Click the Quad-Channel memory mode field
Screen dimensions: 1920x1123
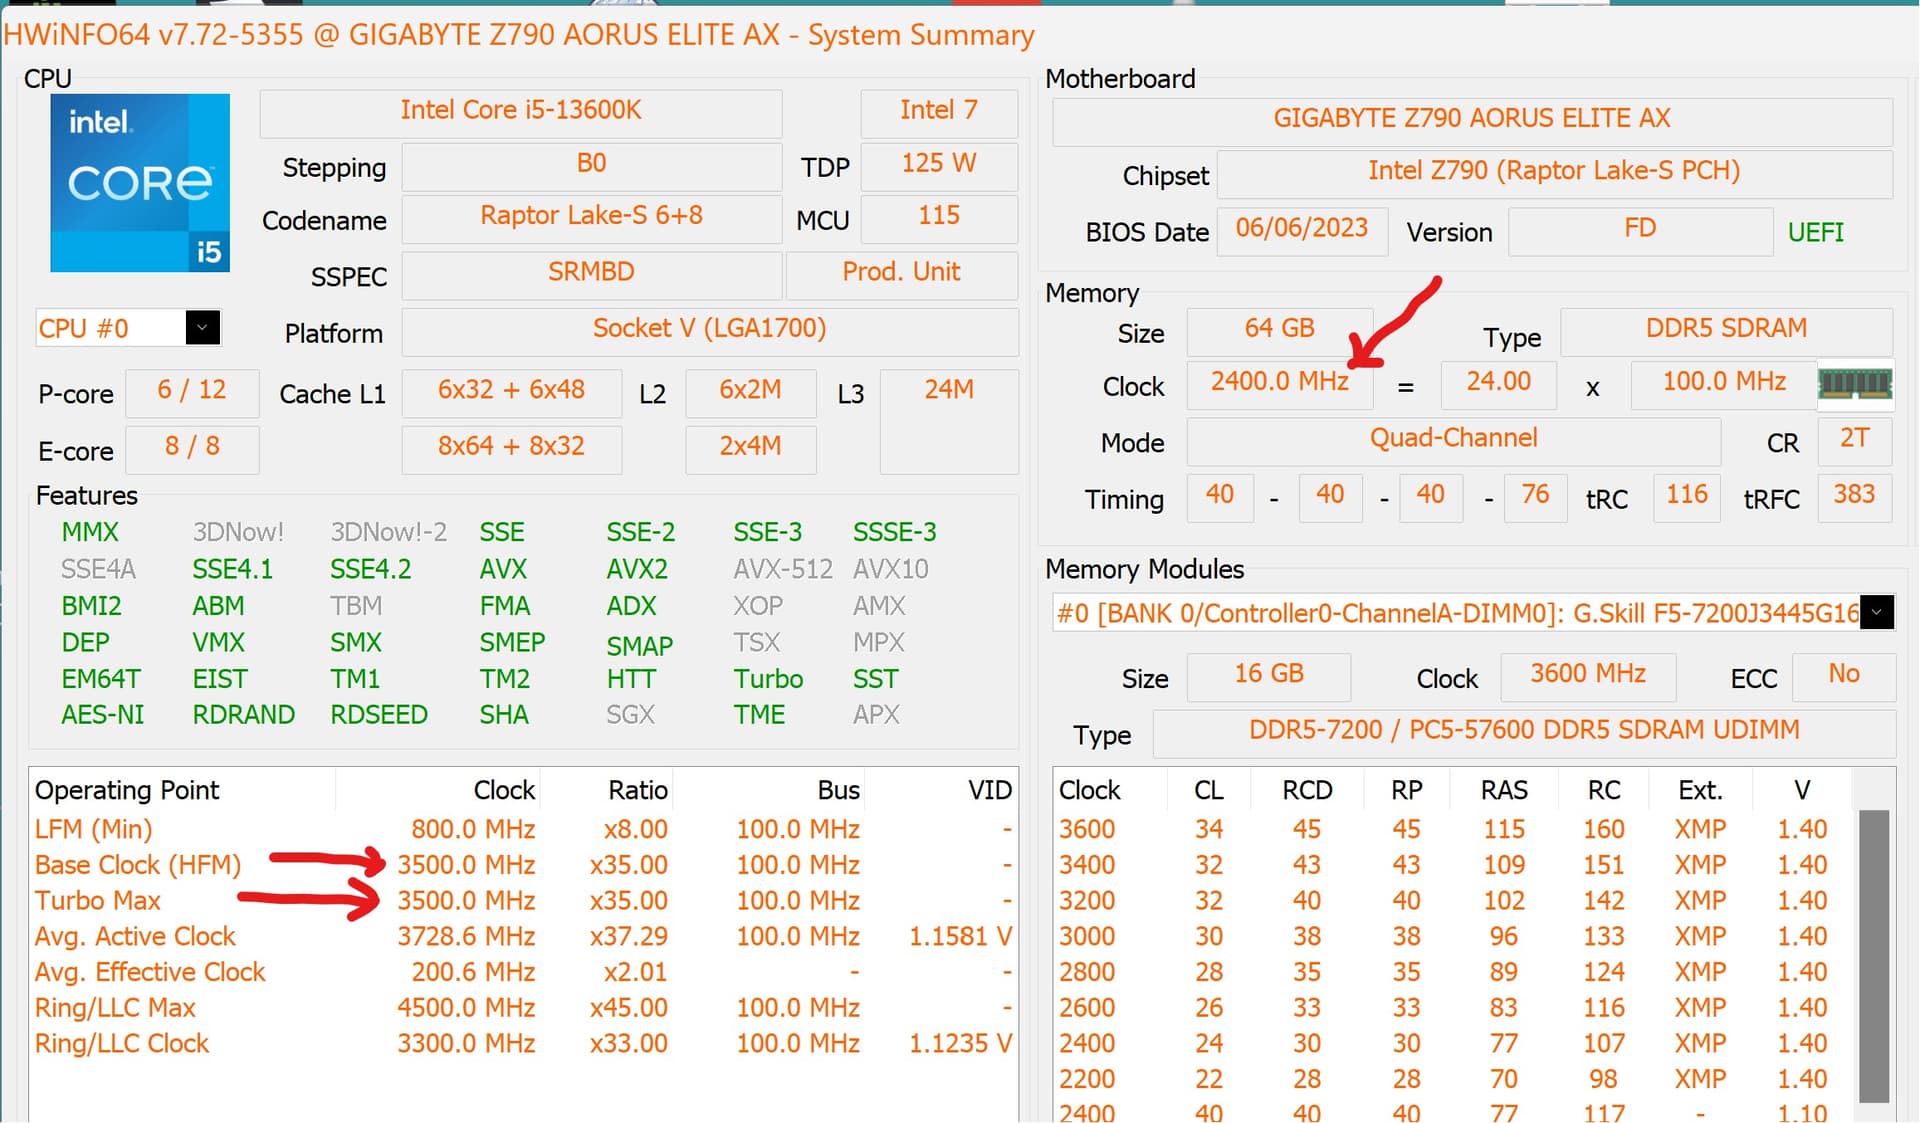pos(1452,438)
